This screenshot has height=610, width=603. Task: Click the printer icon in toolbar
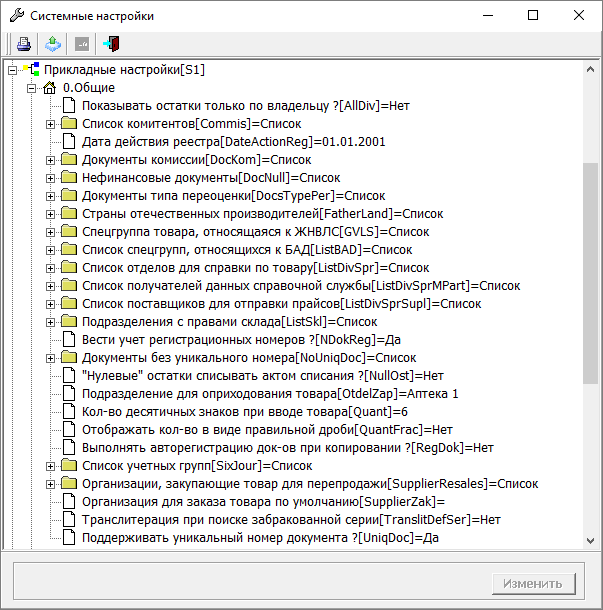pyautogui.click(x=24, y=44)
